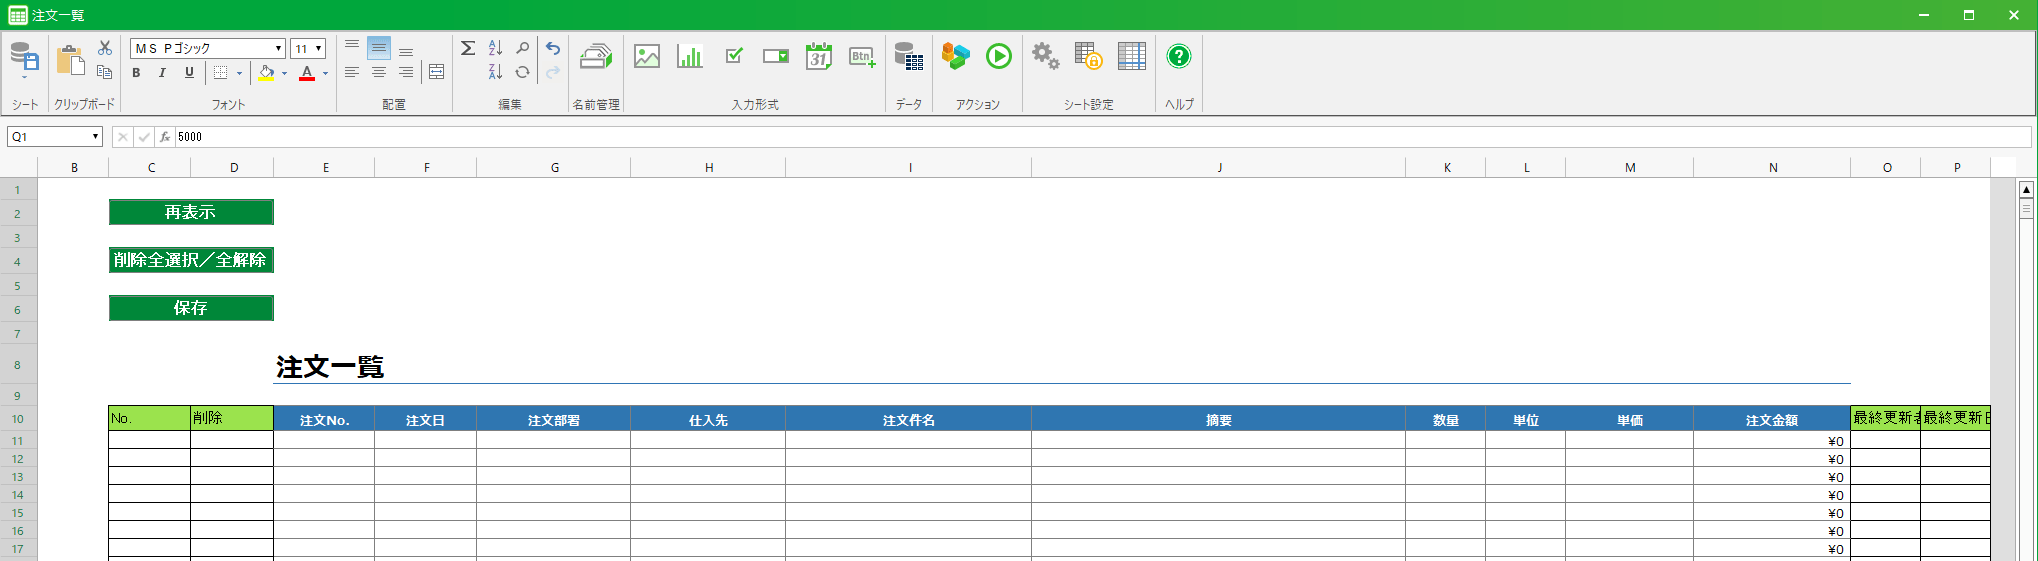Expand the font size 11 dropdown
Image resolution: width=2038 pixels, height=561 pixels.
pyautogui.click(x=318, y=49)
